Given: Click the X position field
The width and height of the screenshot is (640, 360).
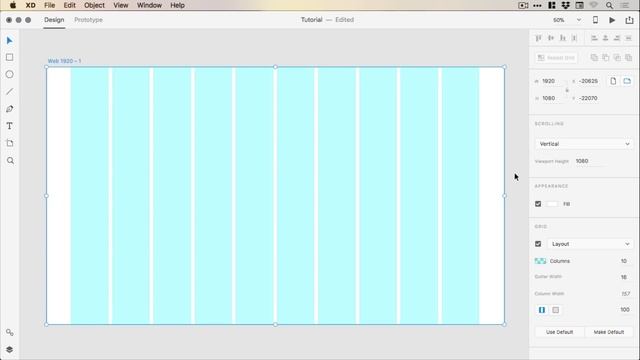Looking at the screenshot, I should point(590,81).
